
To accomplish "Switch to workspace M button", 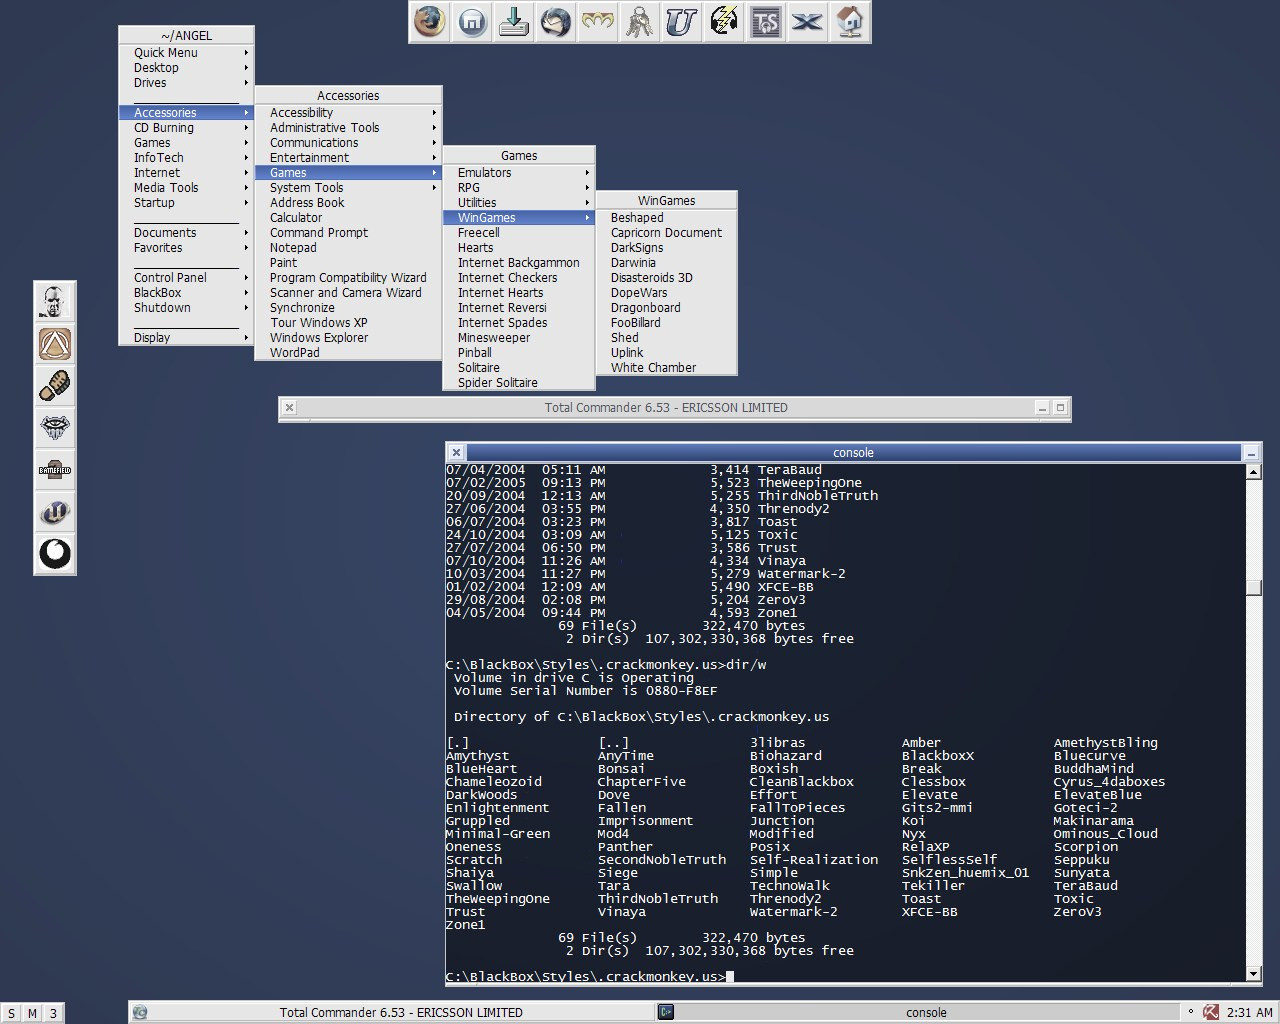I will pyautogui.click(x=32, y=1013).
